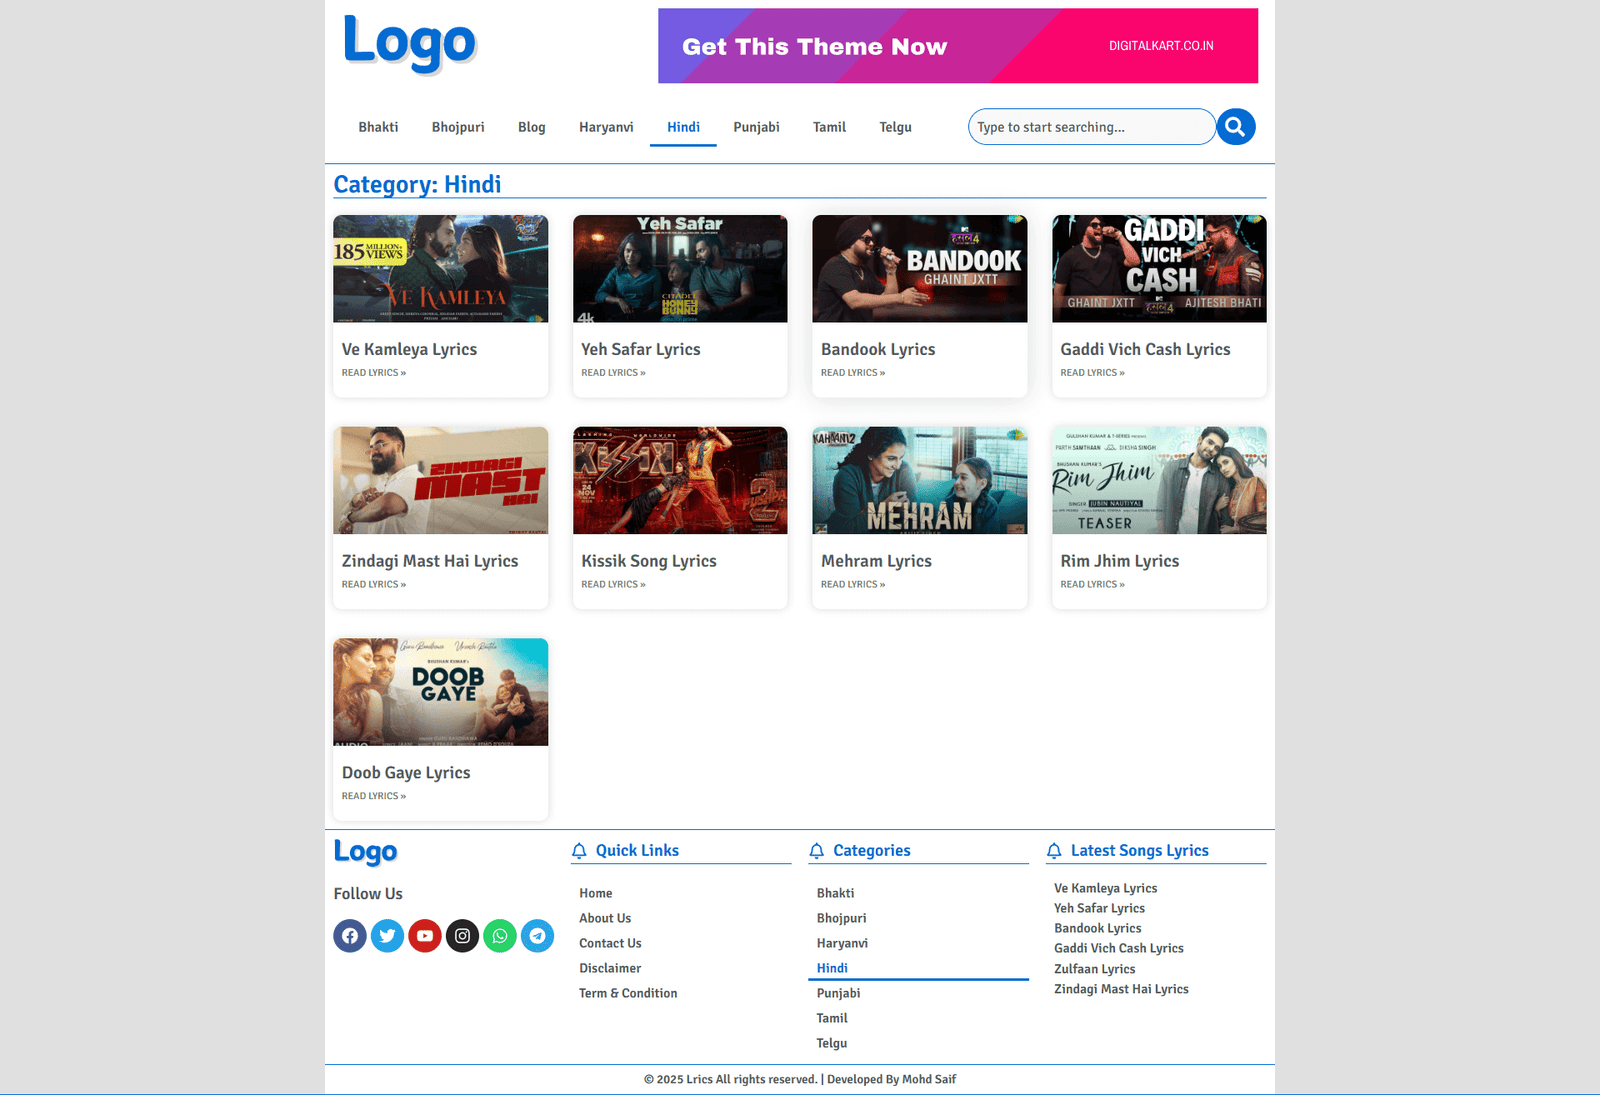
Task: Click Read Lyrics under Rim Jhim Lyrics
Action: click(1092, 585)
